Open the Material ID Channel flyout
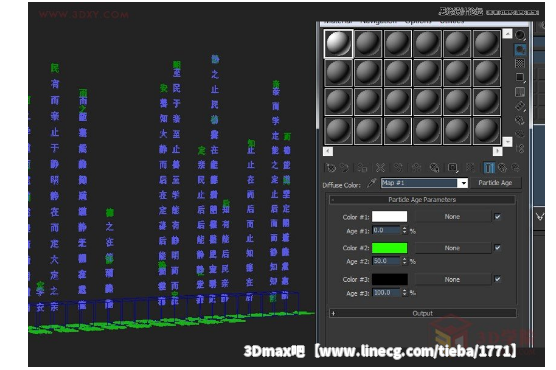The height and width of the screenshot is (370, 556). point(453,167)
